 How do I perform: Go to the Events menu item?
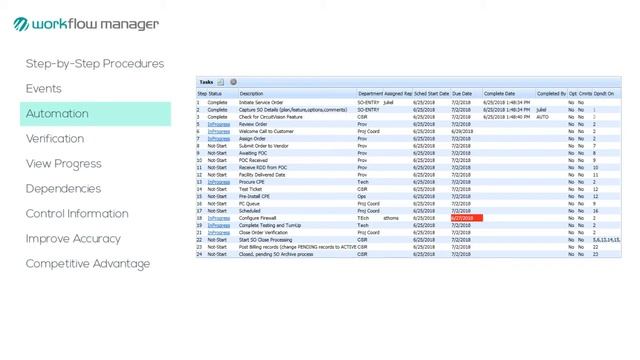point(44,89)
